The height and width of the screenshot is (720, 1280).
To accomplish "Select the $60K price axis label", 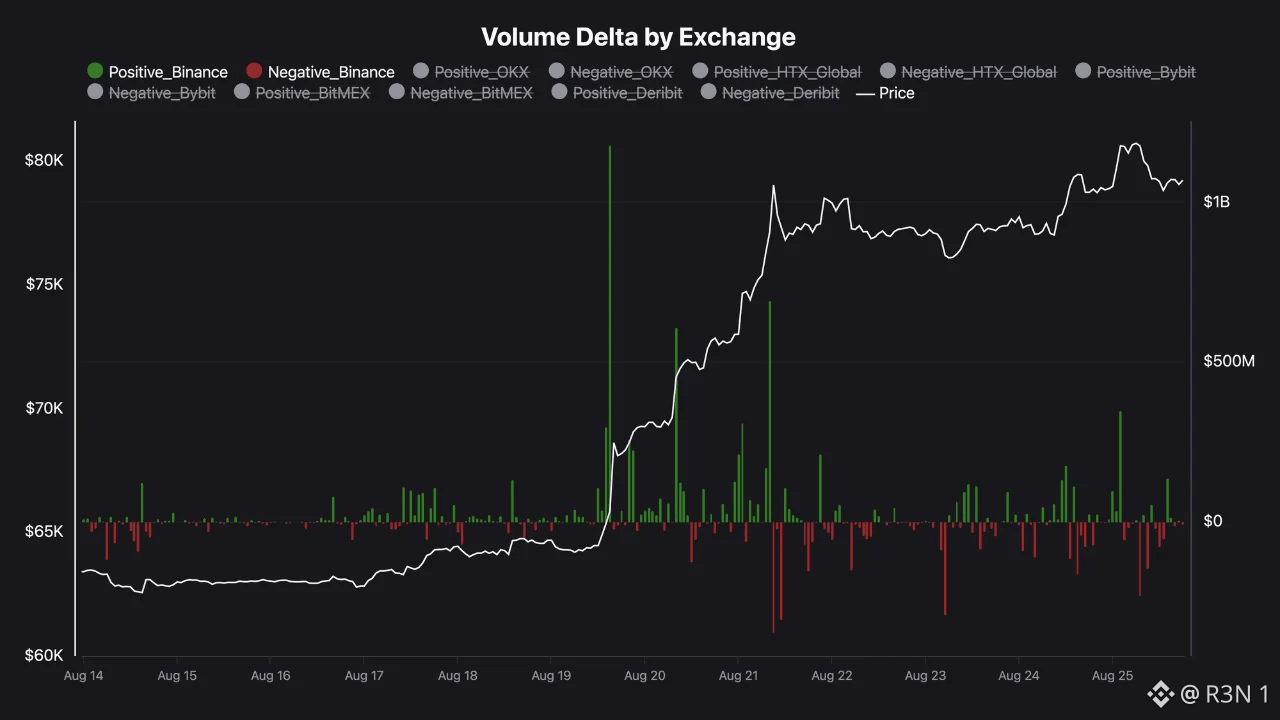I will pyautogui.click(x=44, y=655).
